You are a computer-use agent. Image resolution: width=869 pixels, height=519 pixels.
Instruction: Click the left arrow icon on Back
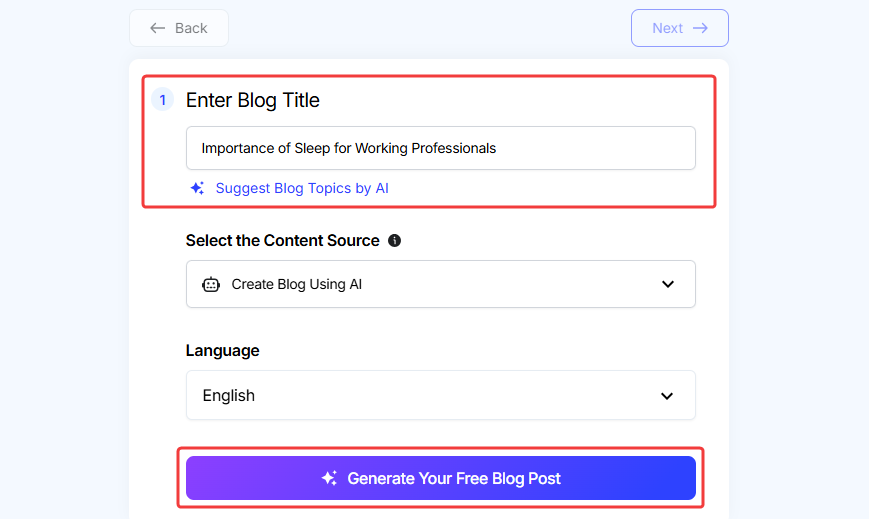(x=157, y=28)
